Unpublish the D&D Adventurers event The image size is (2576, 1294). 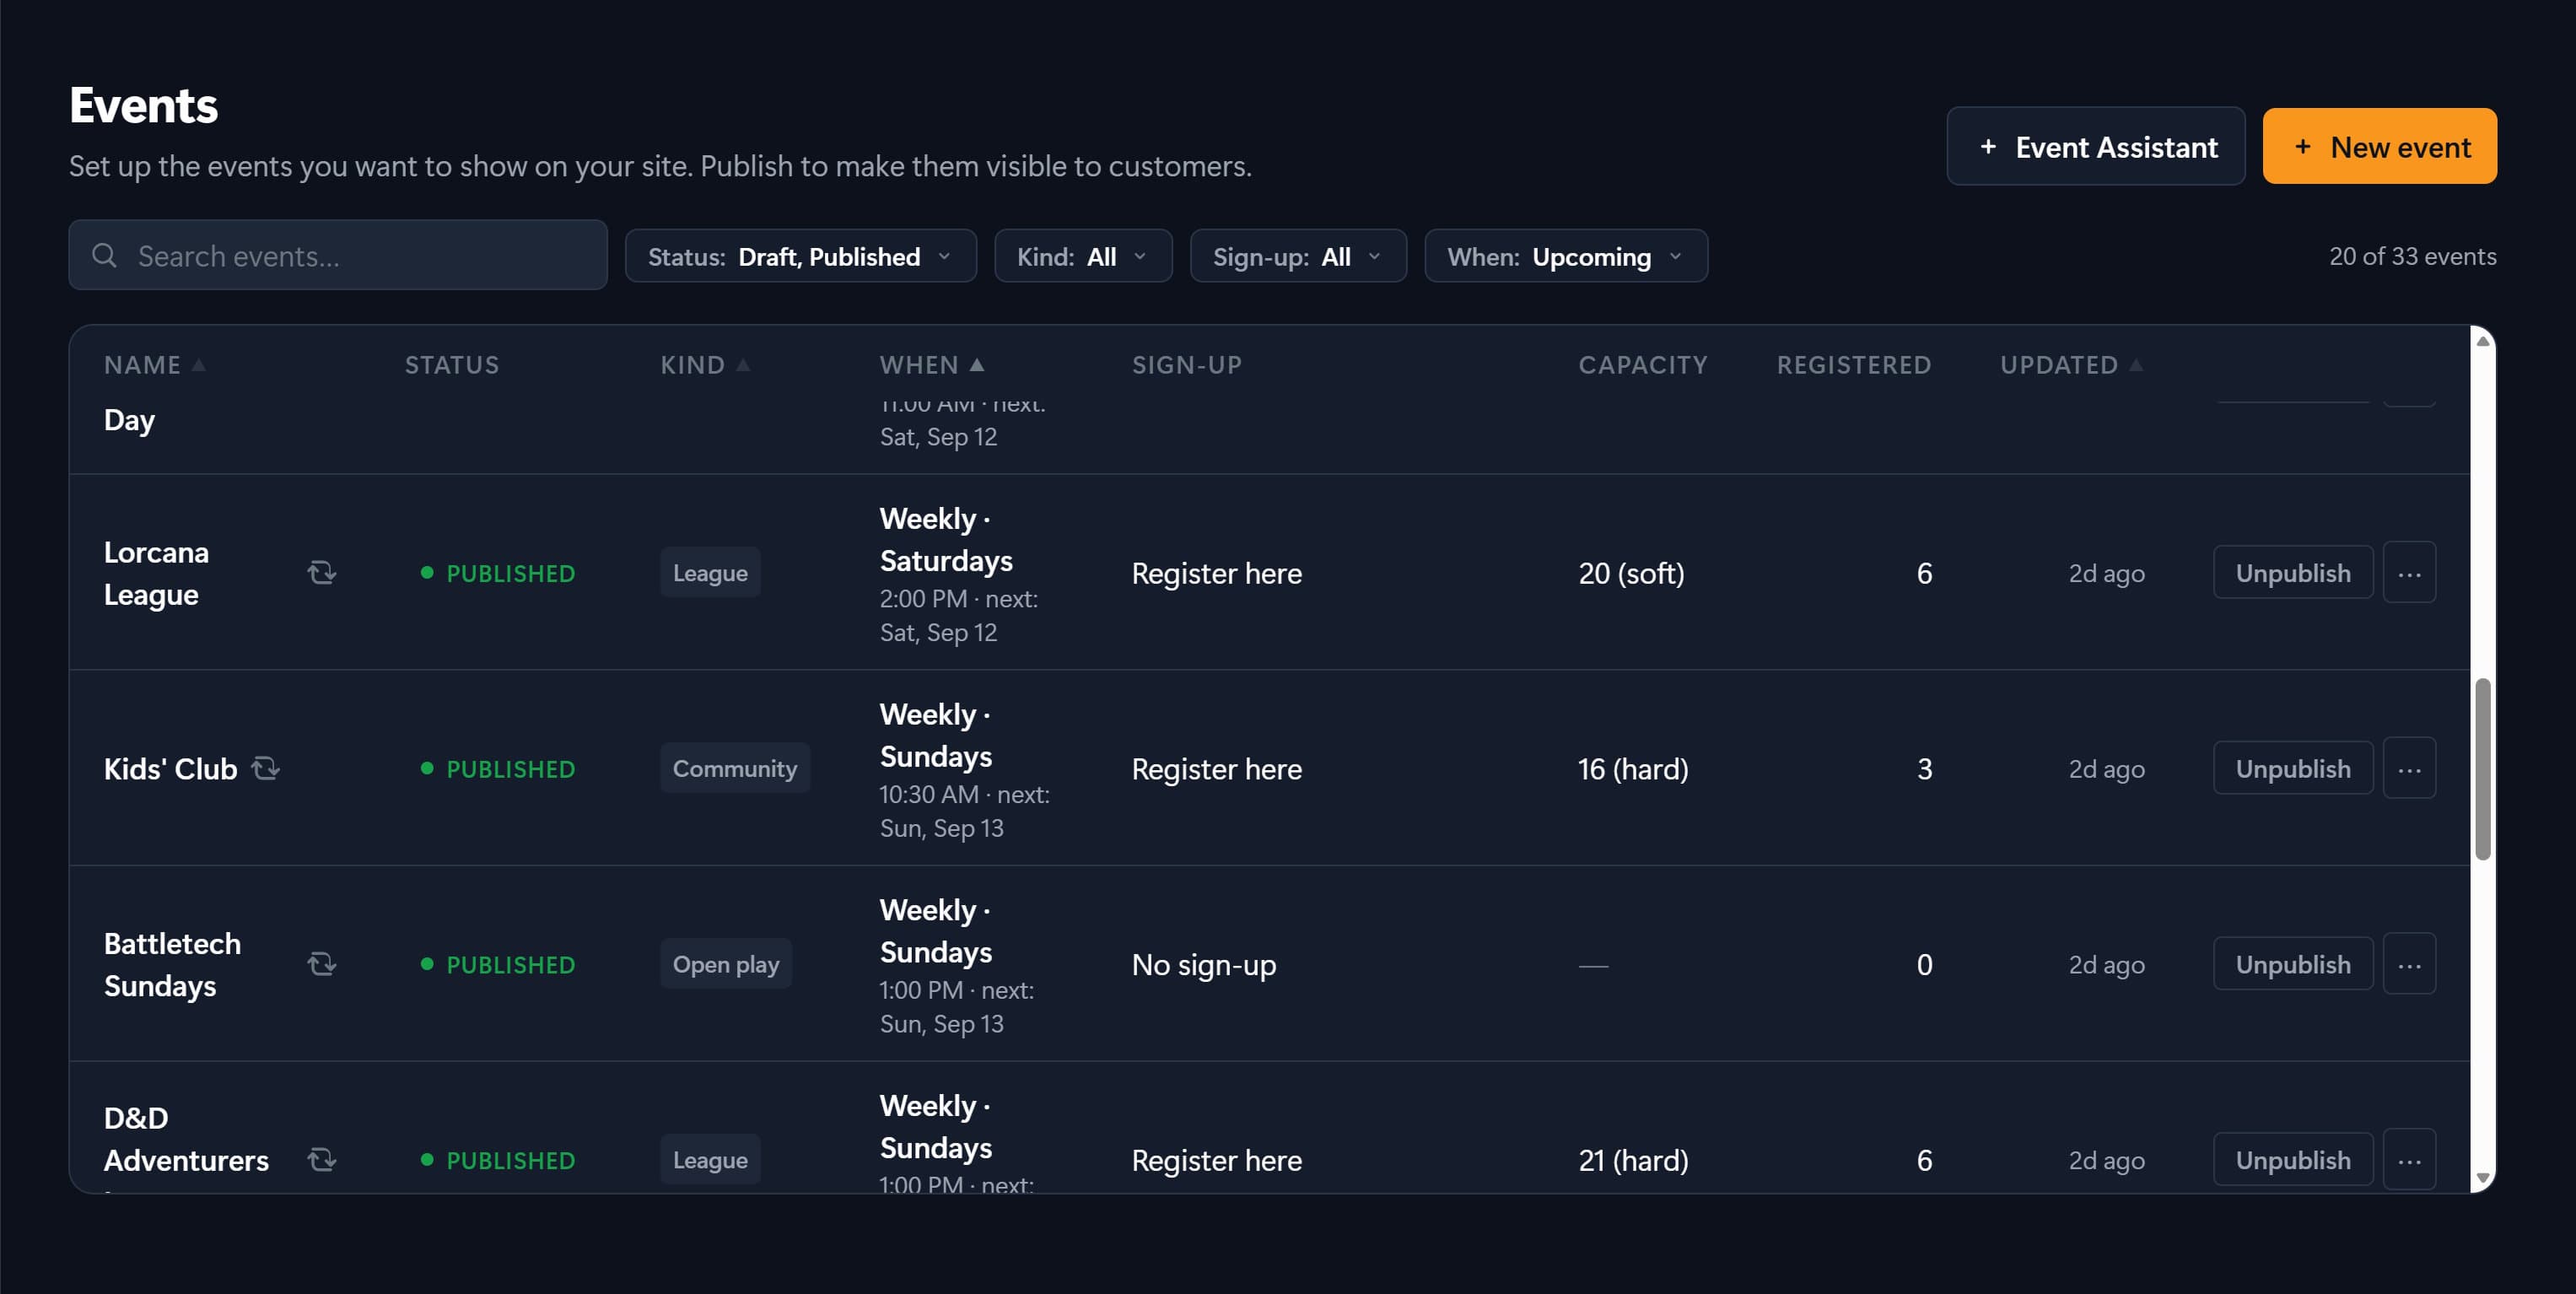(x=2293, y=1160)
